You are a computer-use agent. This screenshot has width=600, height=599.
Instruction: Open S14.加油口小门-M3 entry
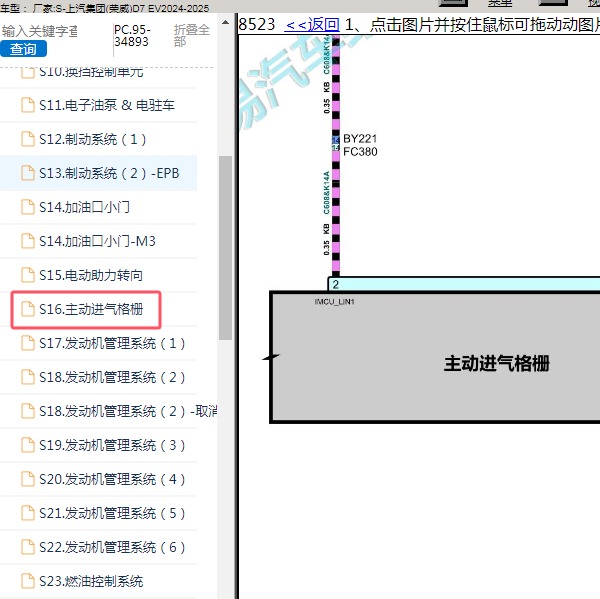pos(97,241)
